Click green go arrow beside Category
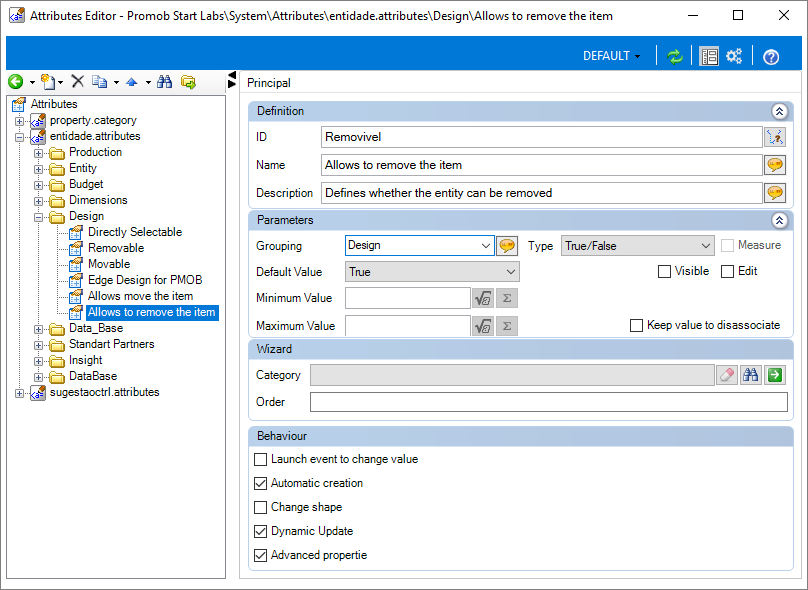Image resolution: width=808 pixels, height=590 pixels. 775,375
